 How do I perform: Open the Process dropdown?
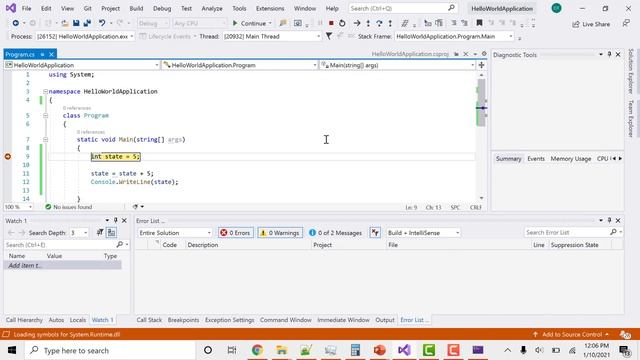click(131, 36)
